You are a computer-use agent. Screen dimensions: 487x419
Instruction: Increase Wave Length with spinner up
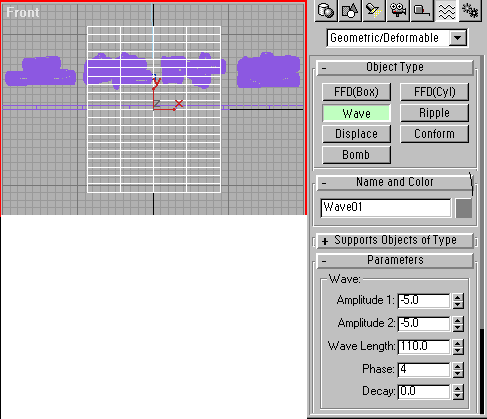(x=458, y=343)
